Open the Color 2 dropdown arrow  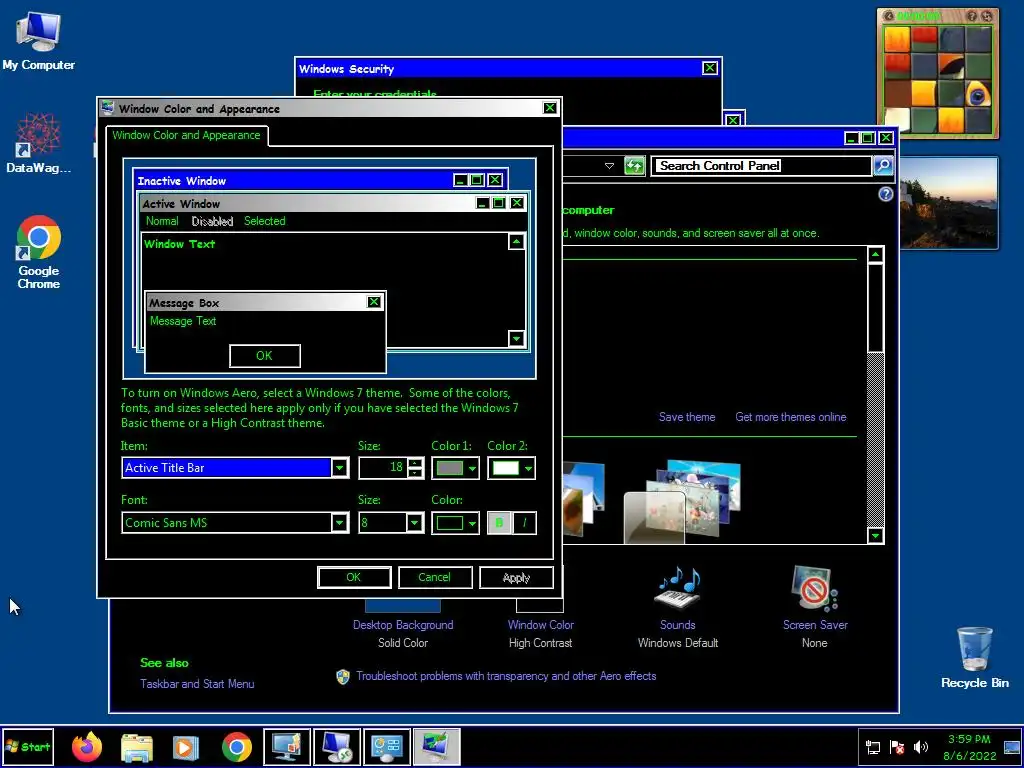528,468
